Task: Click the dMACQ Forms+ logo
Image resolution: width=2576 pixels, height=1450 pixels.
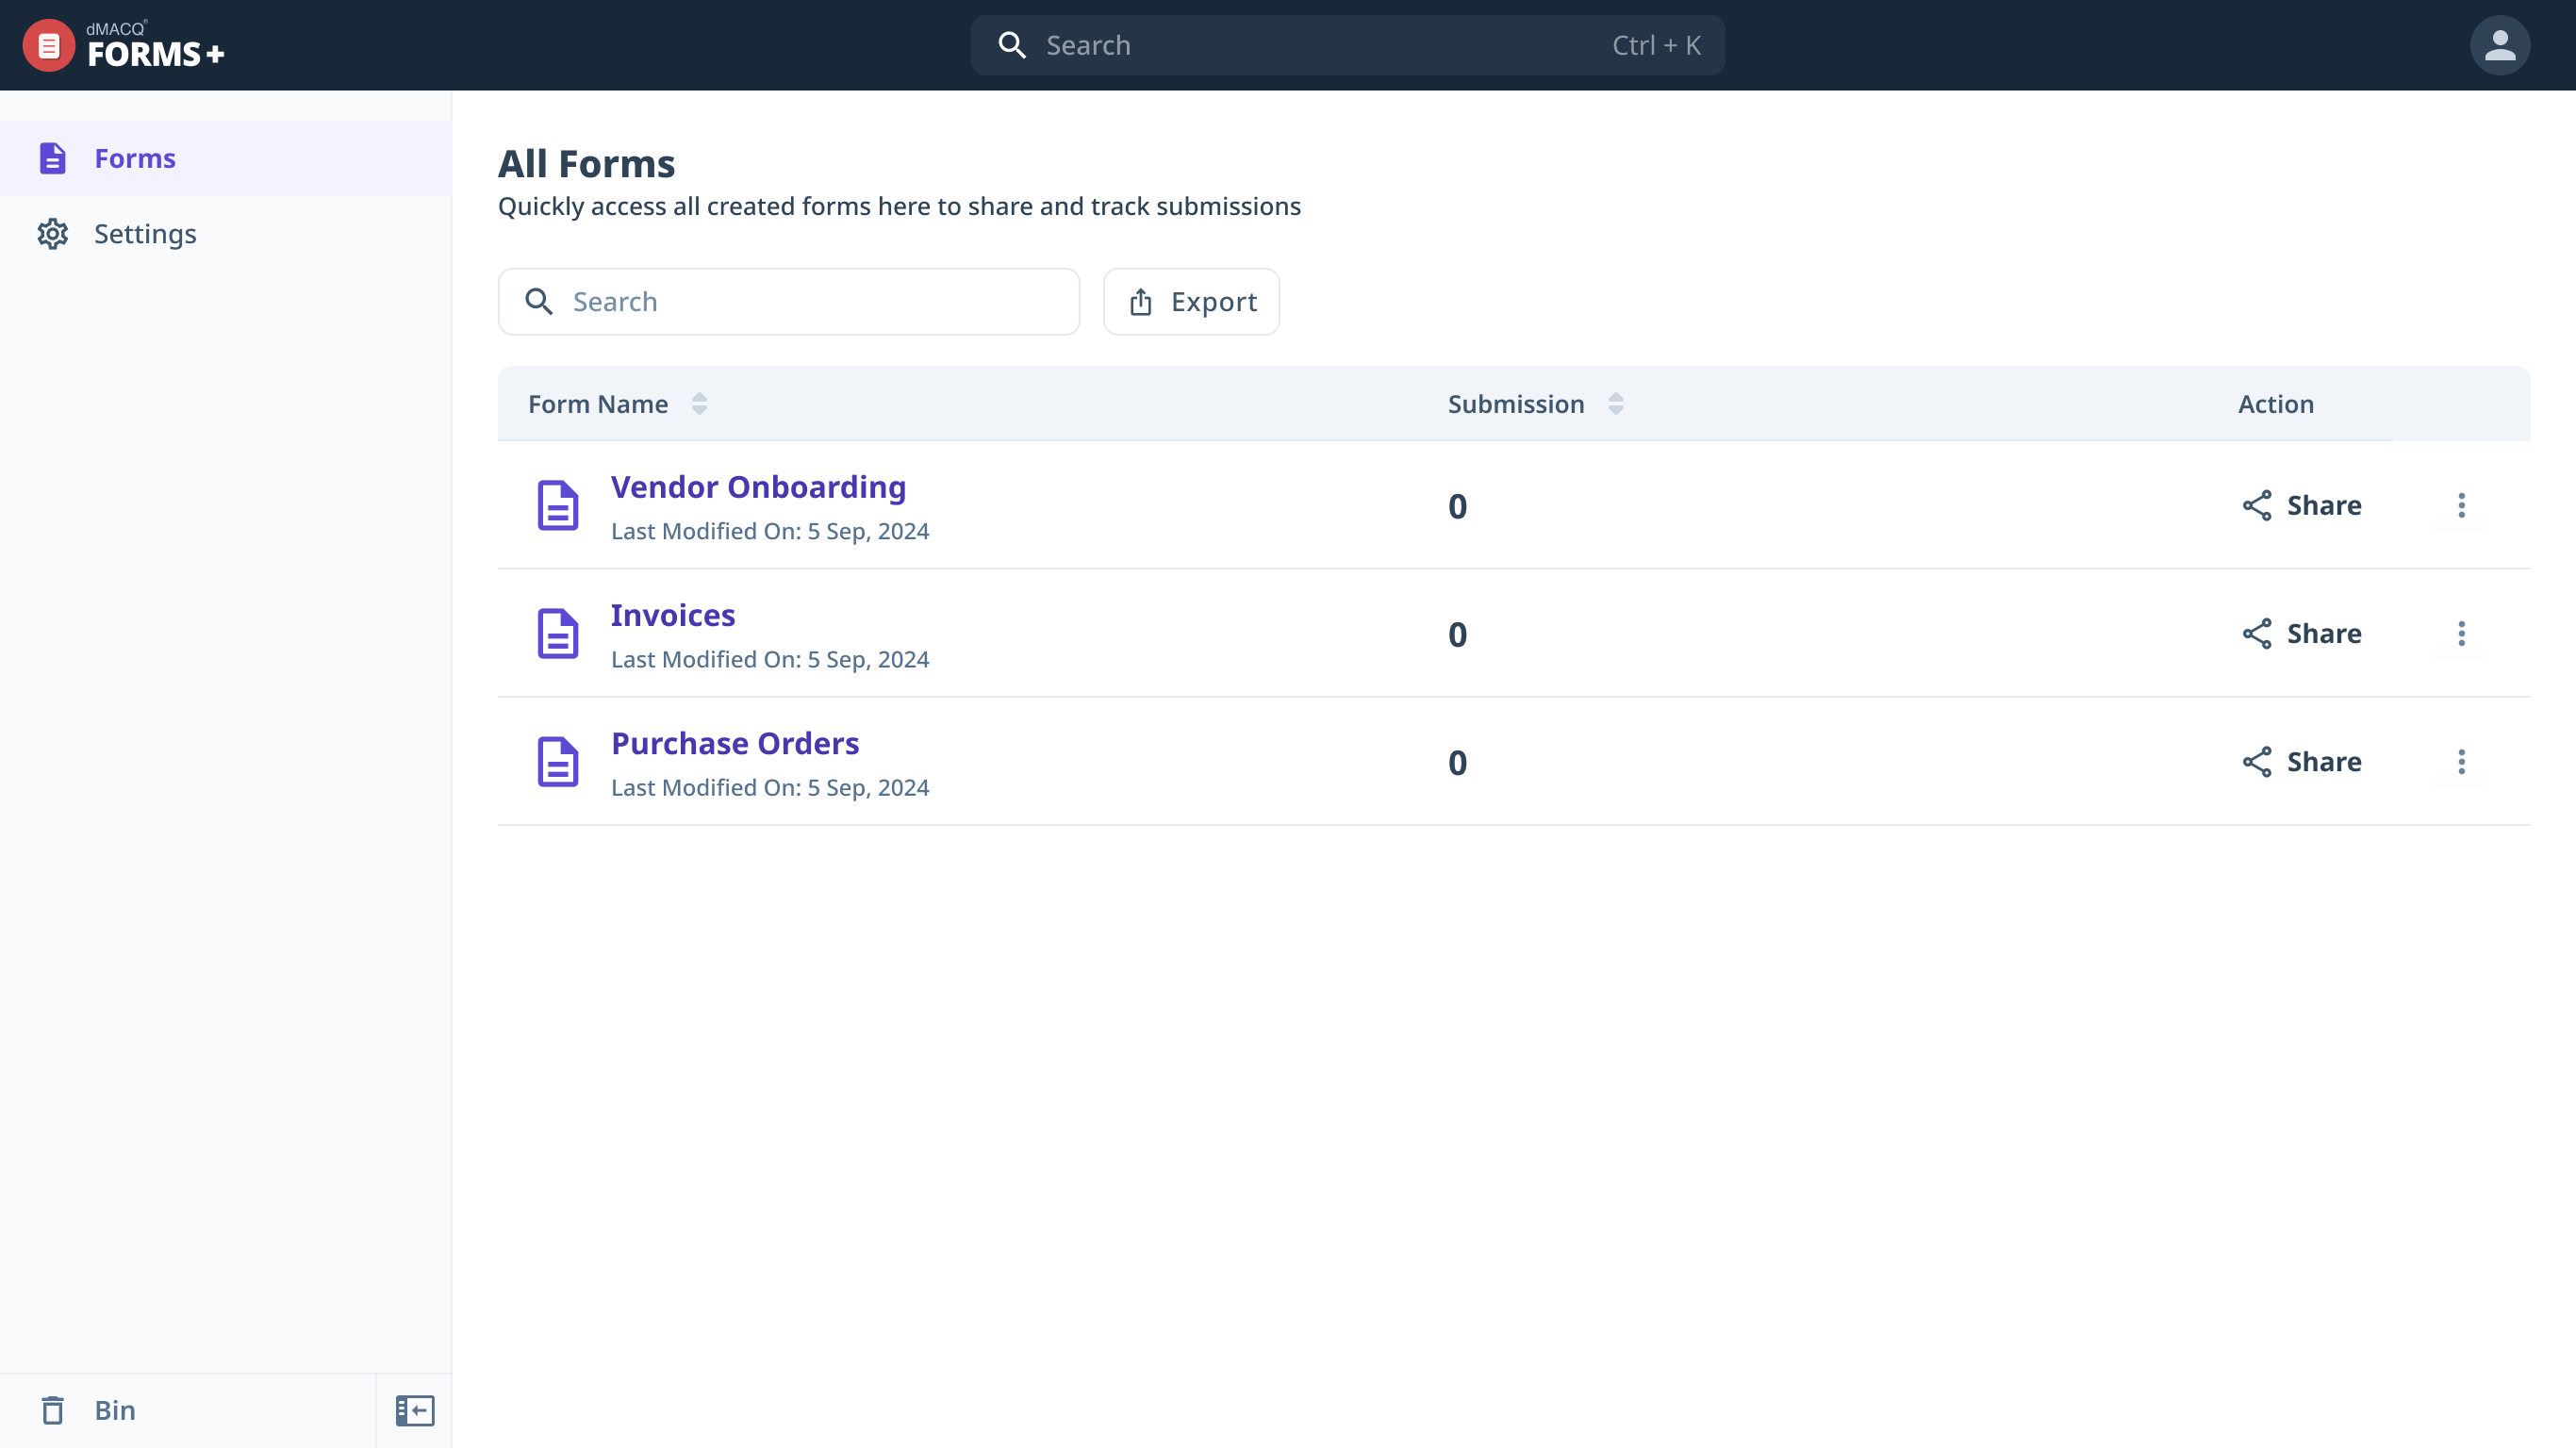Action: (123, 45)
